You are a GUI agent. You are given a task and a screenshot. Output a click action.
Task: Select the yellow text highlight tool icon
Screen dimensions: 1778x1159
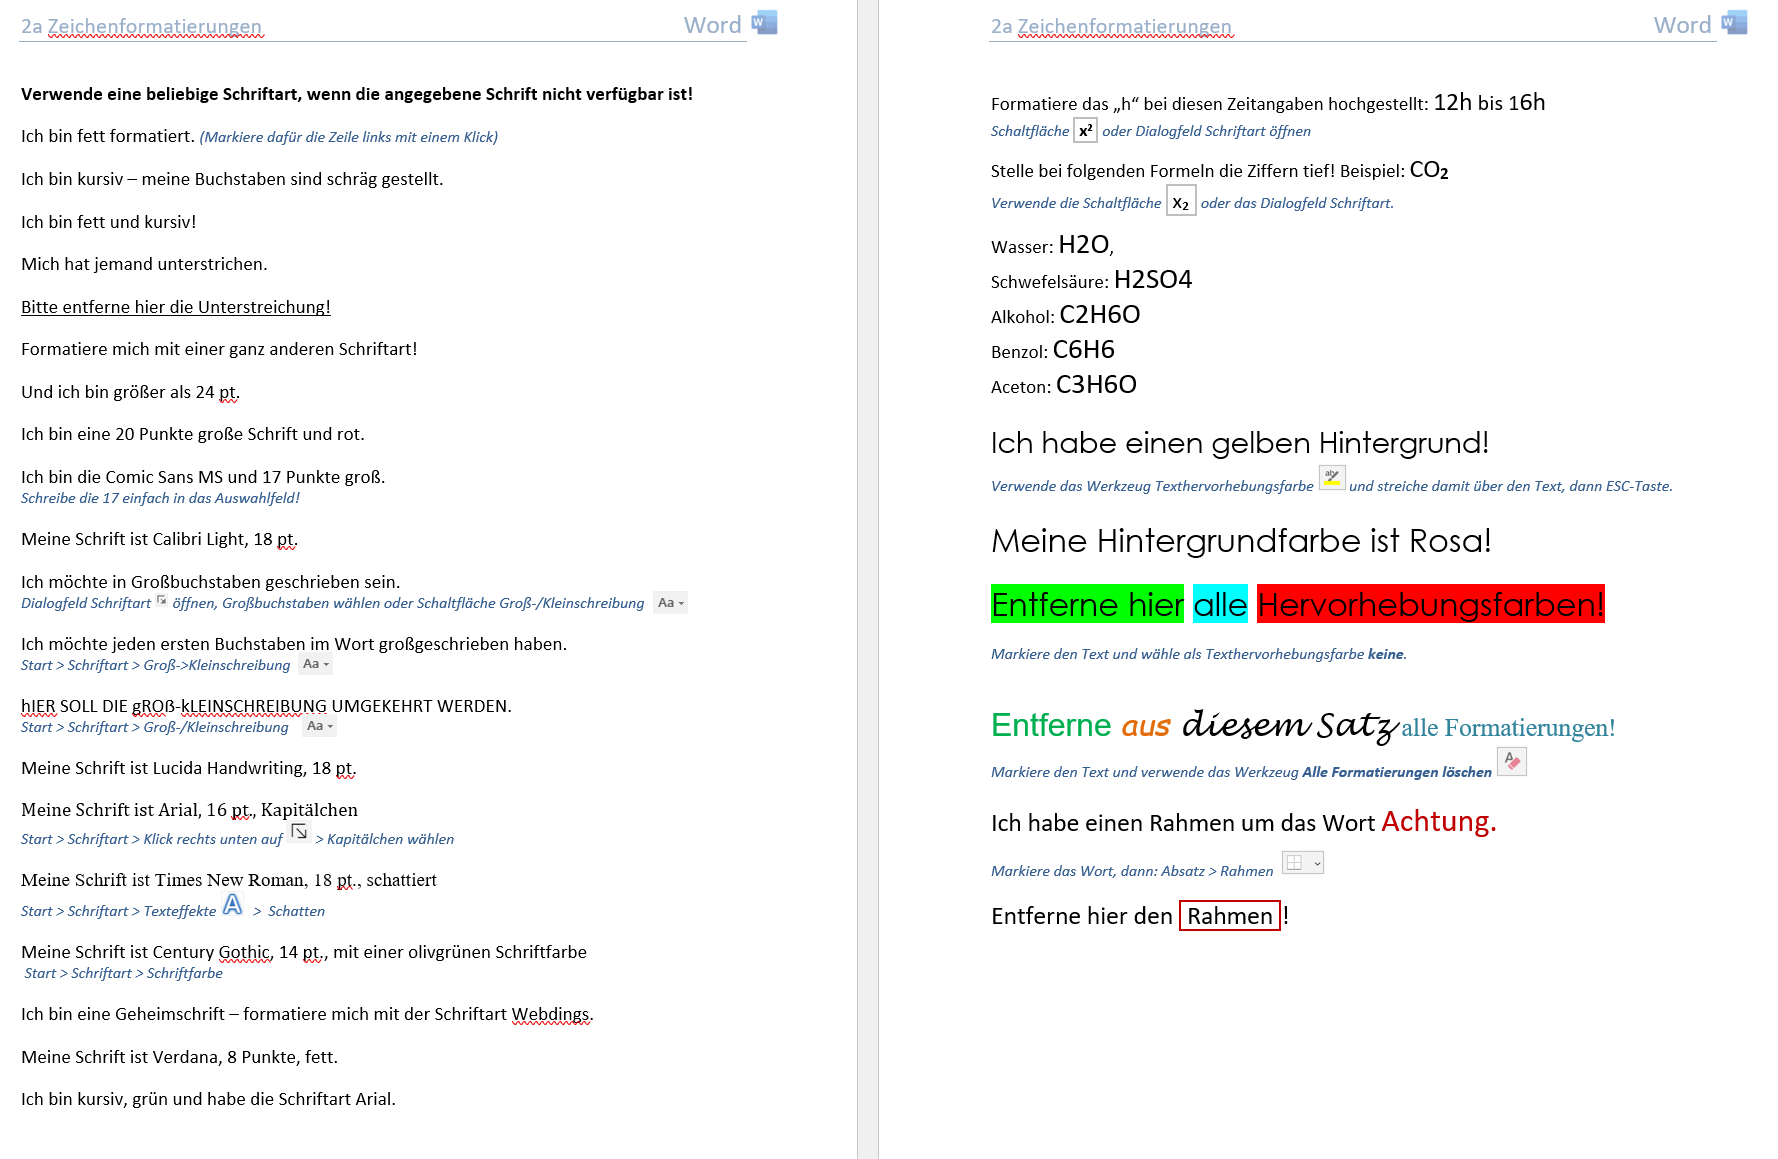(1332, 478)
